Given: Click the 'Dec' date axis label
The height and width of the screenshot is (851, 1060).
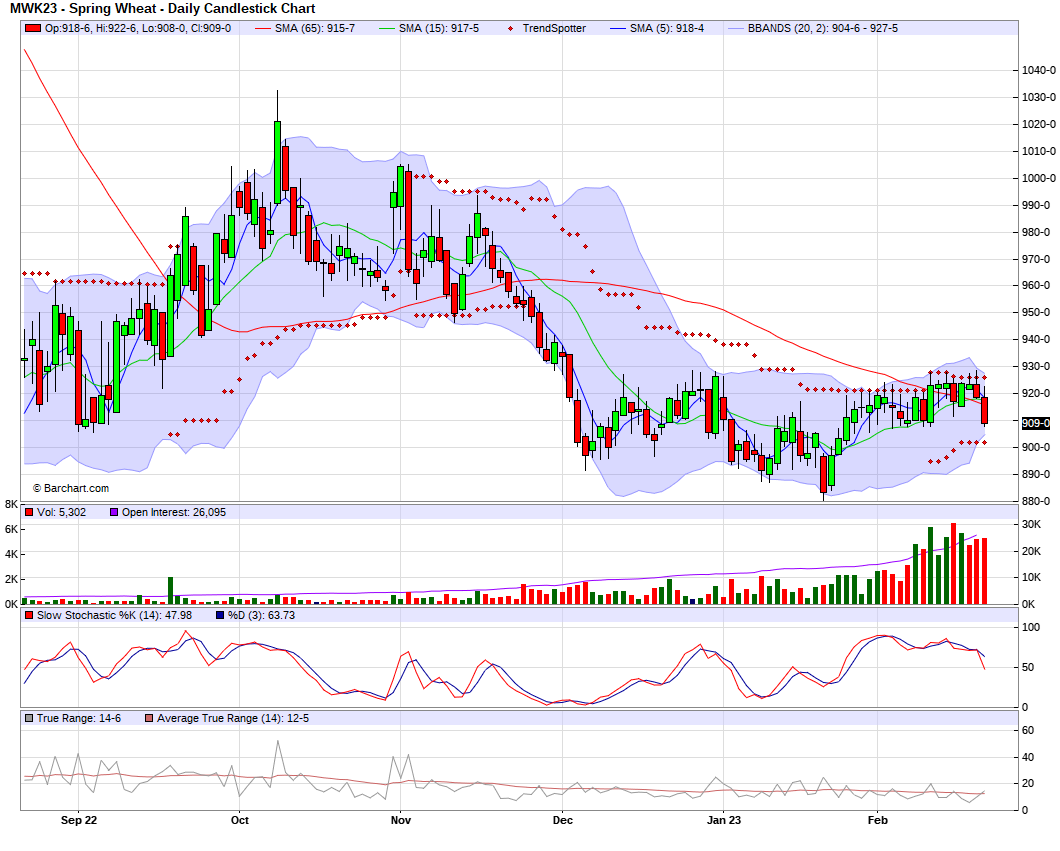Looking at the screenshot, I should click(562, 820).
